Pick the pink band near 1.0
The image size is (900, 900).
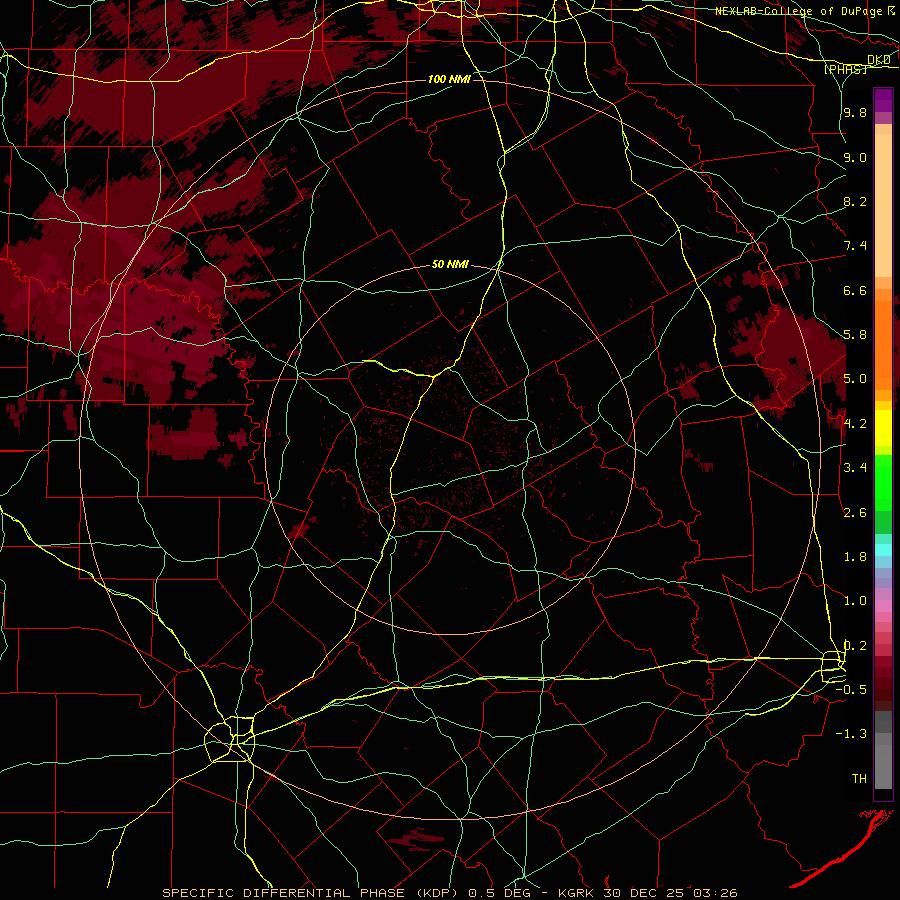pyautogui.click(x=883, y=606)
